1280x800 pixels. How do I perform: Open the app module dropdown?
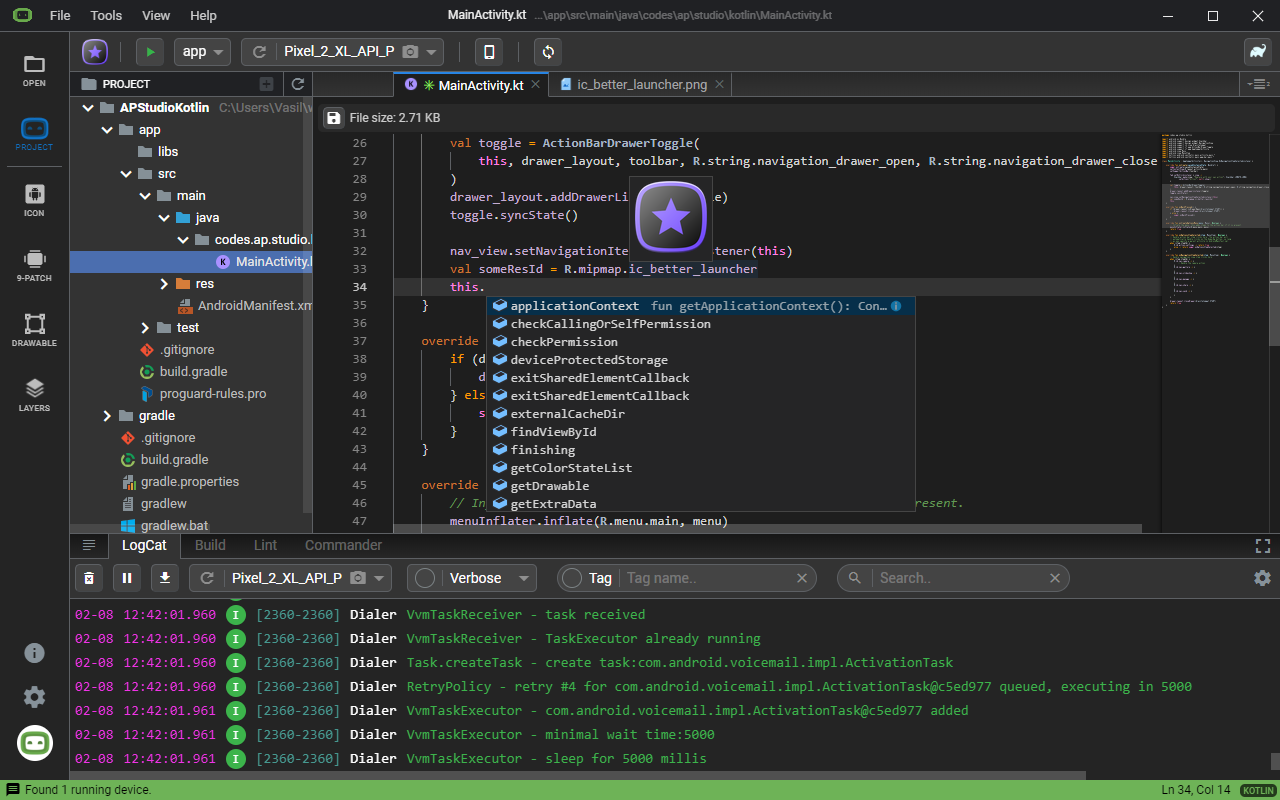[203, 52]
